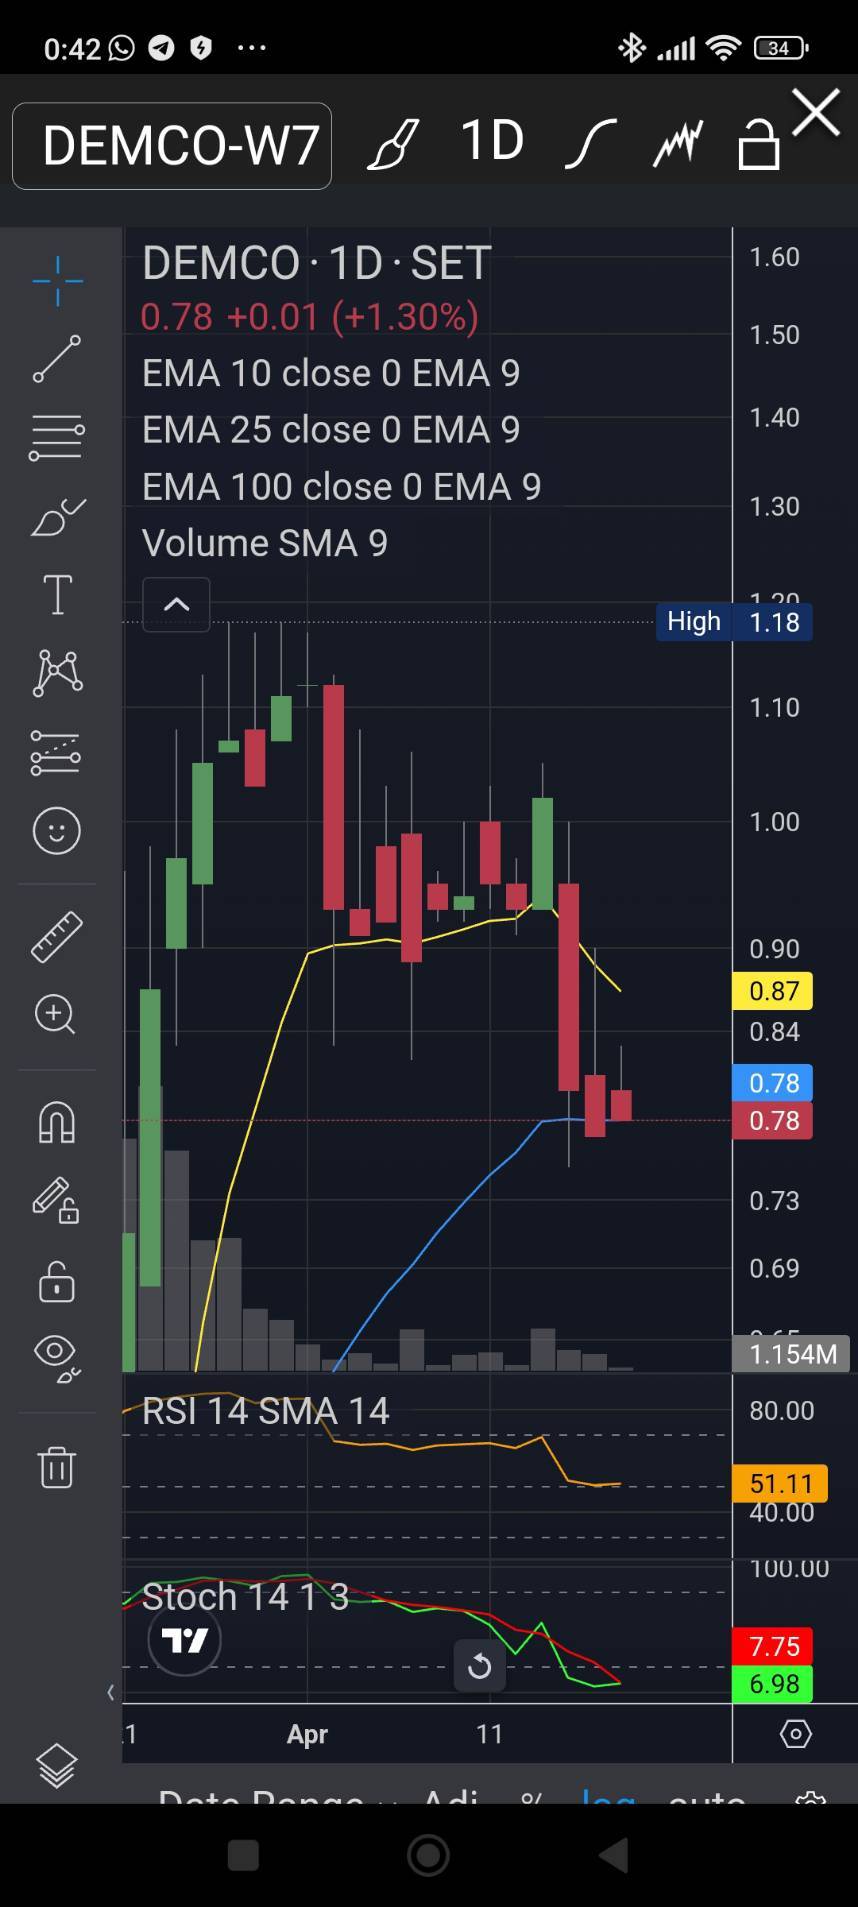Tap the red 0.78 last price label
The height and width of the screenshot is (1907, 858).
pos(773,1120)
